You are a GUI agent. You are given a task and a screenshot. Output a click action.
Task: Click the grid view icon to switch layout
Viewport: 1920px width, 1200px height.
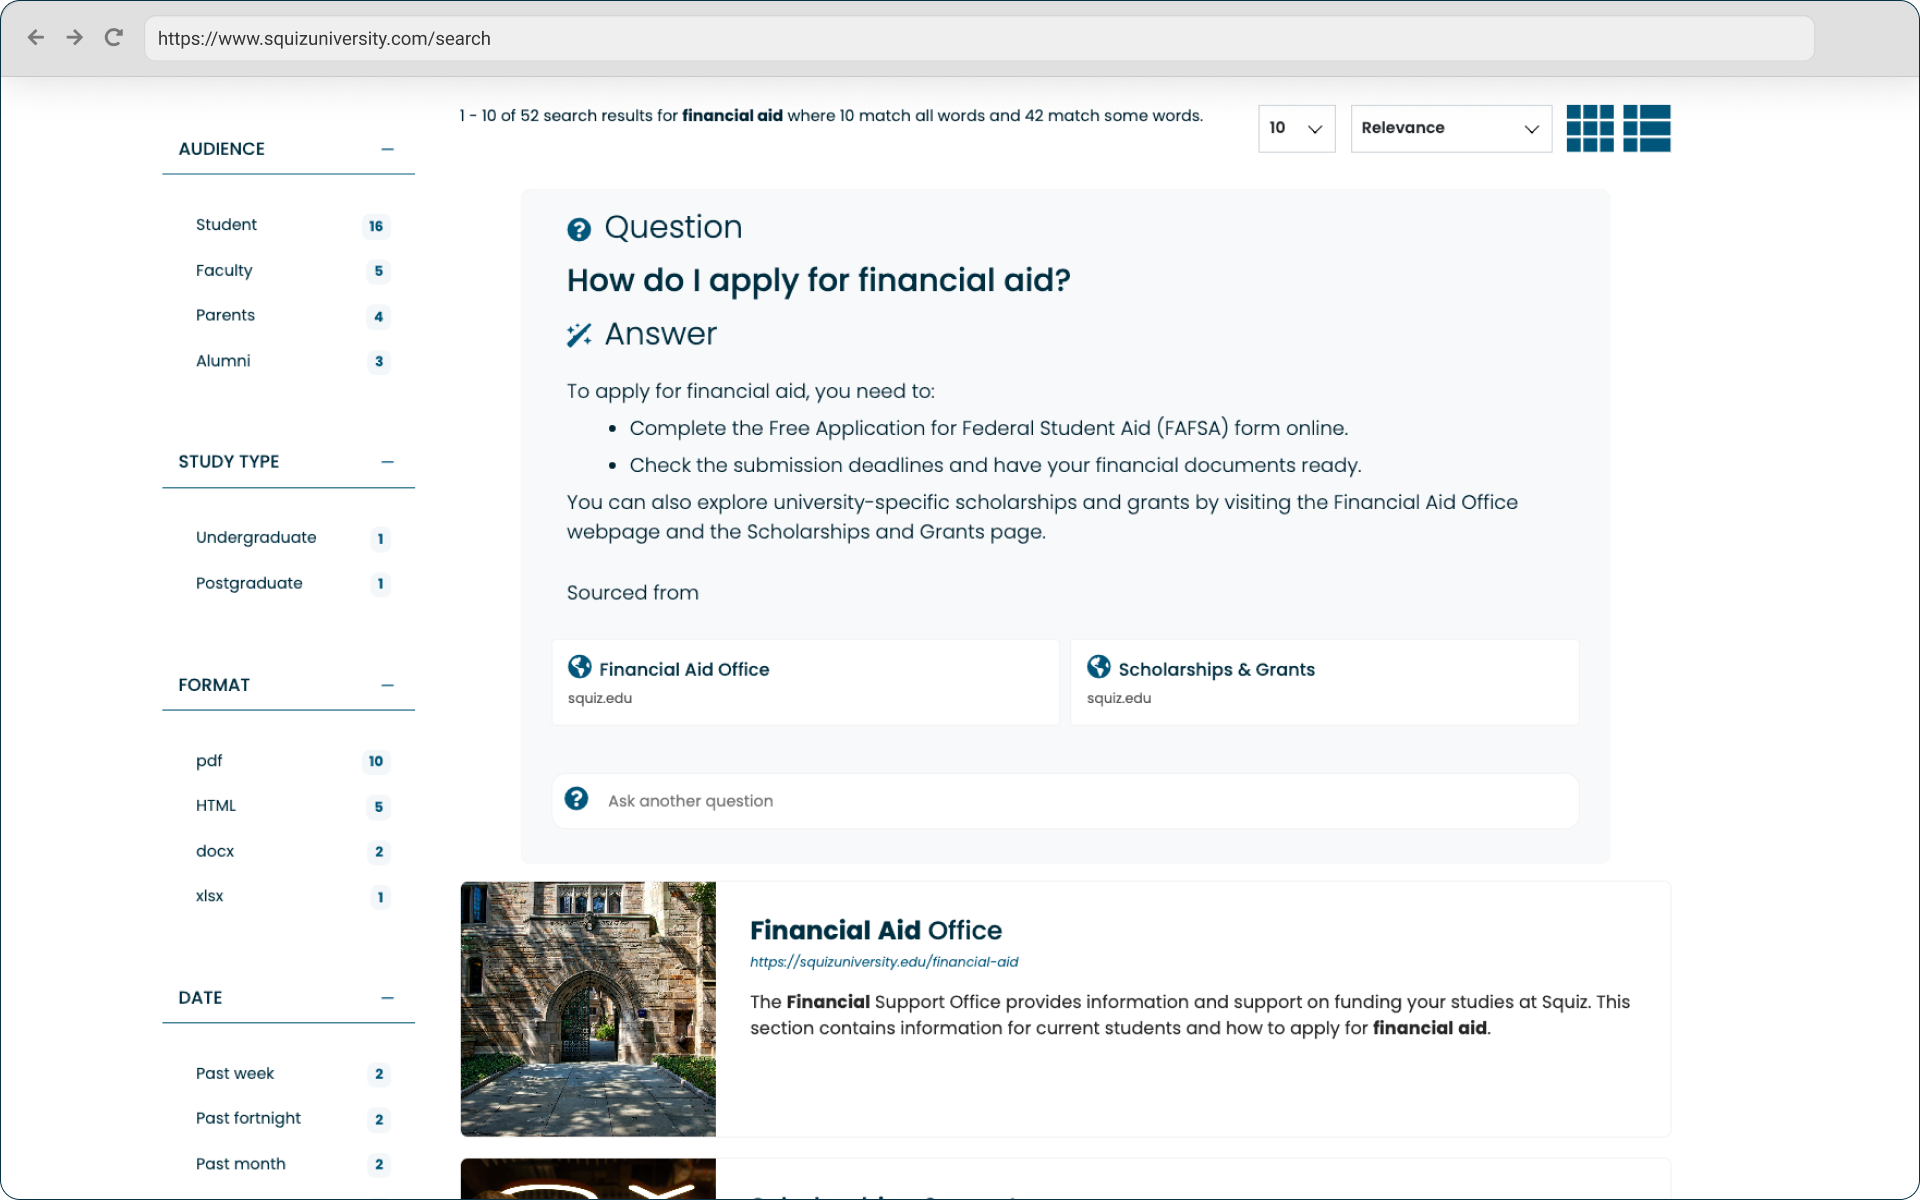(1590, 127)
